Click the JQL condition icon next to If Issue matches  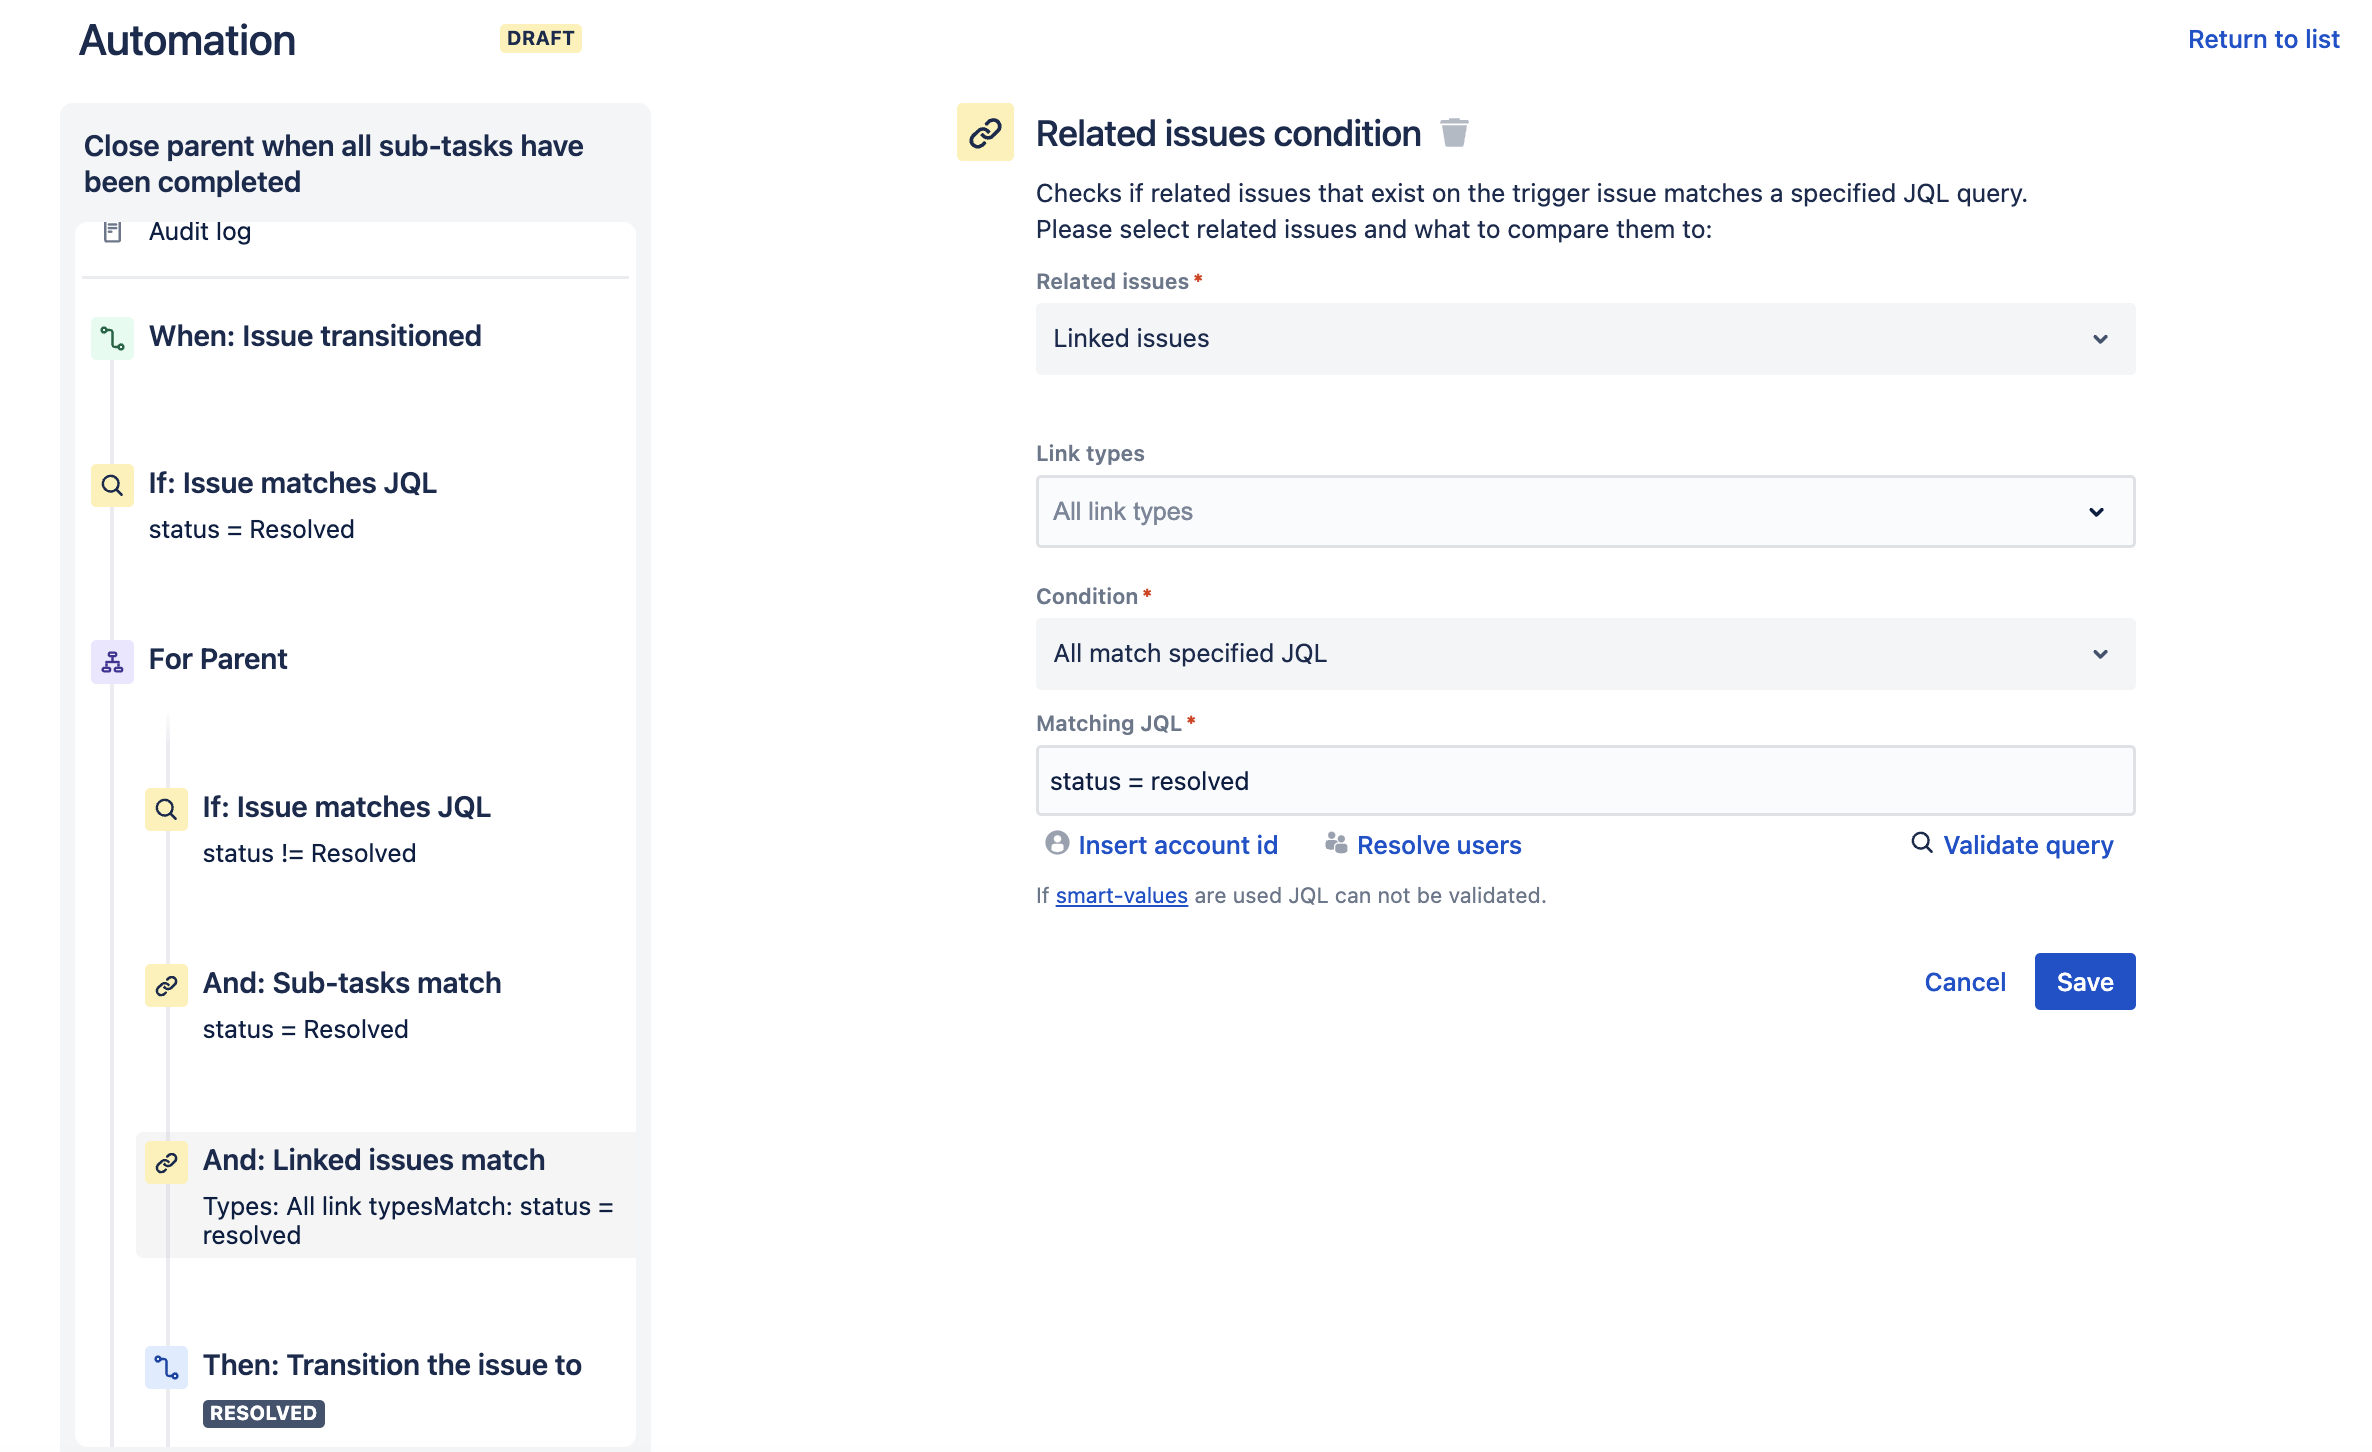pyautogui.click(x=114, y=483)
